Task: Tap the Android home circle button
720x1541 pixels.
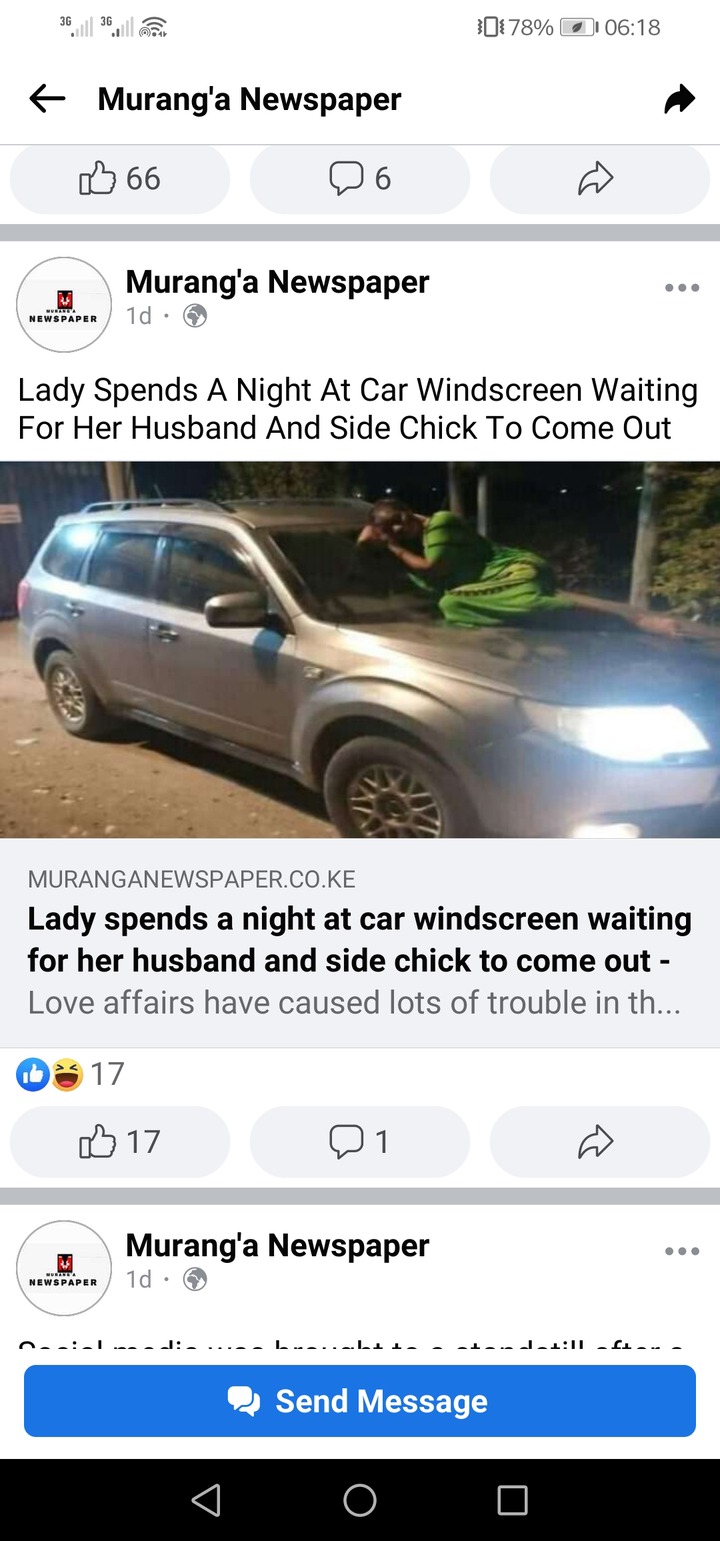Action: (x=360, y=1499)
